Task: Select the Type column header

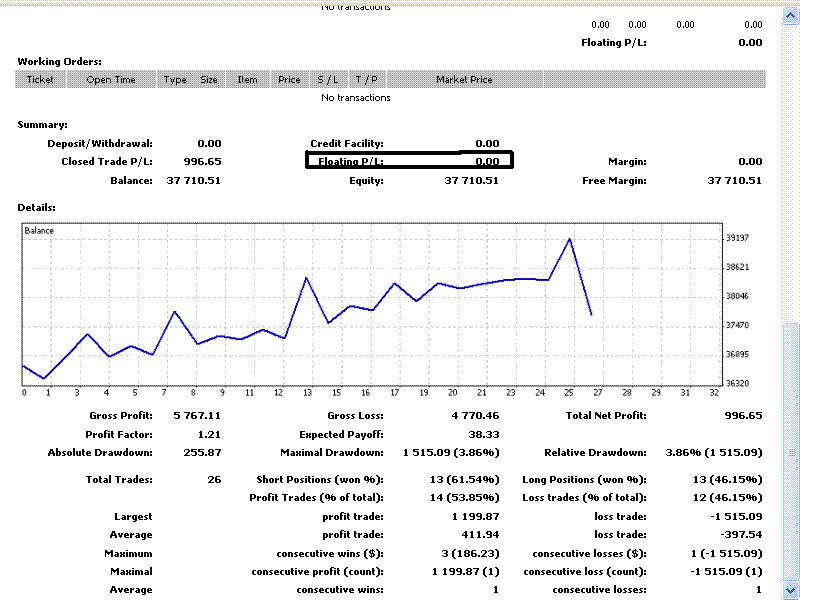Action: pos(175,80)
